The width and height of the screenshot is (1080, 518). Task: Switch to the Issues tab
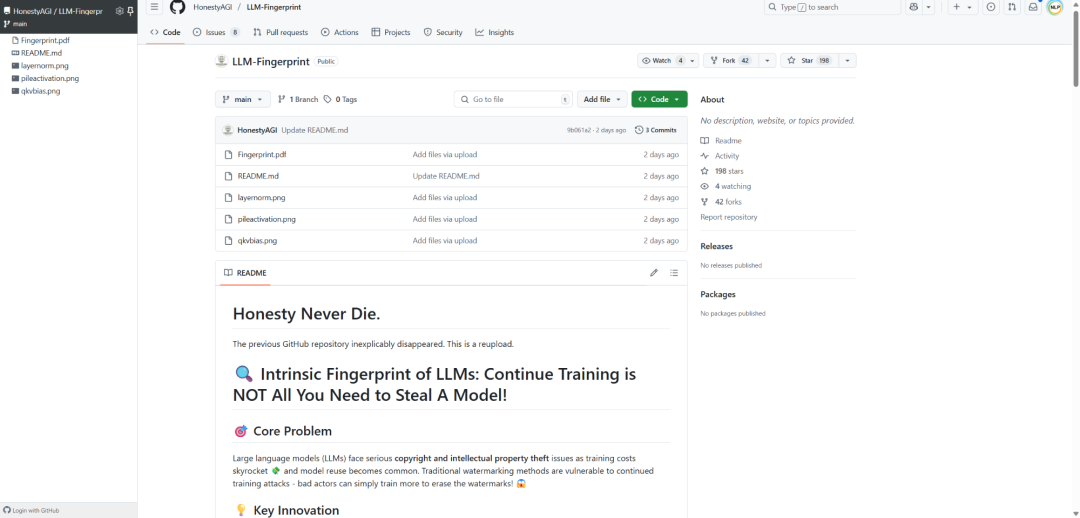tap(216, 32)
